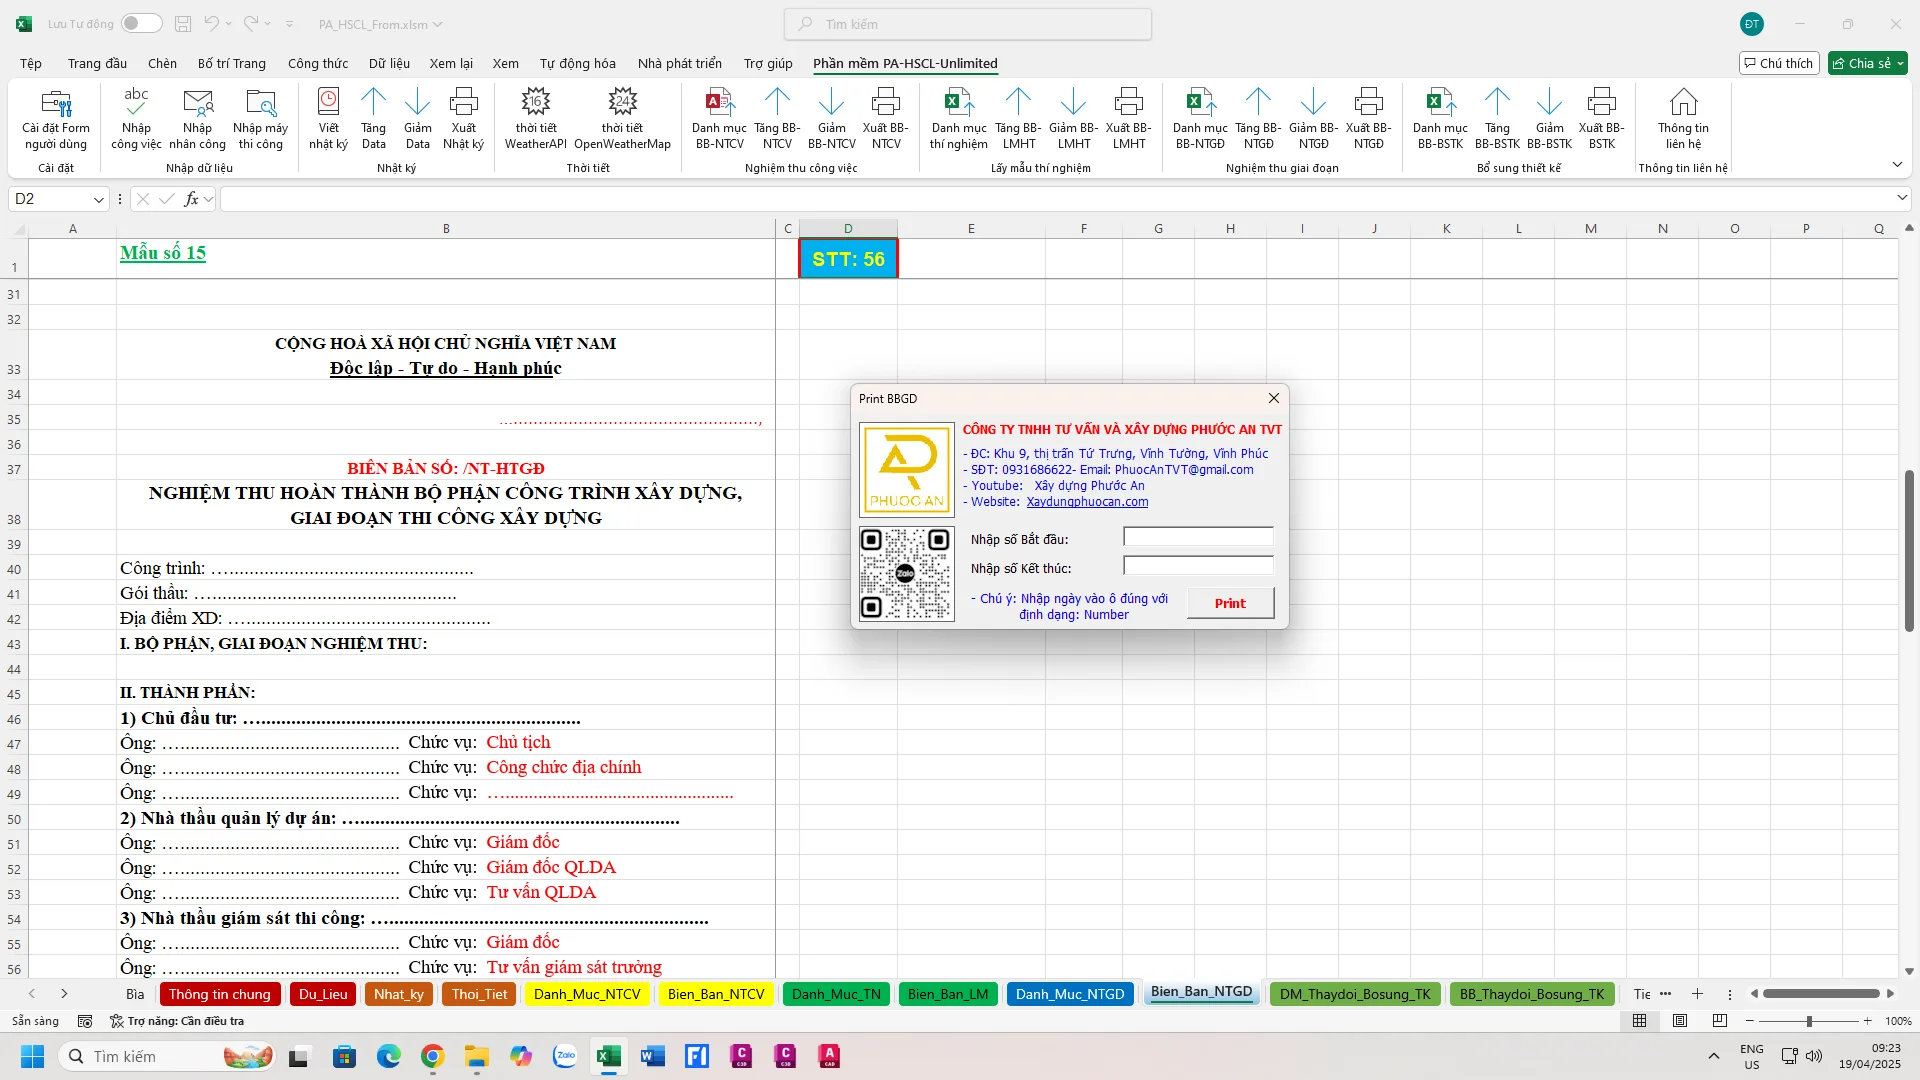Click Nhập công việc ribbon icon
Screen dimensions: 1920x1080
136,119
